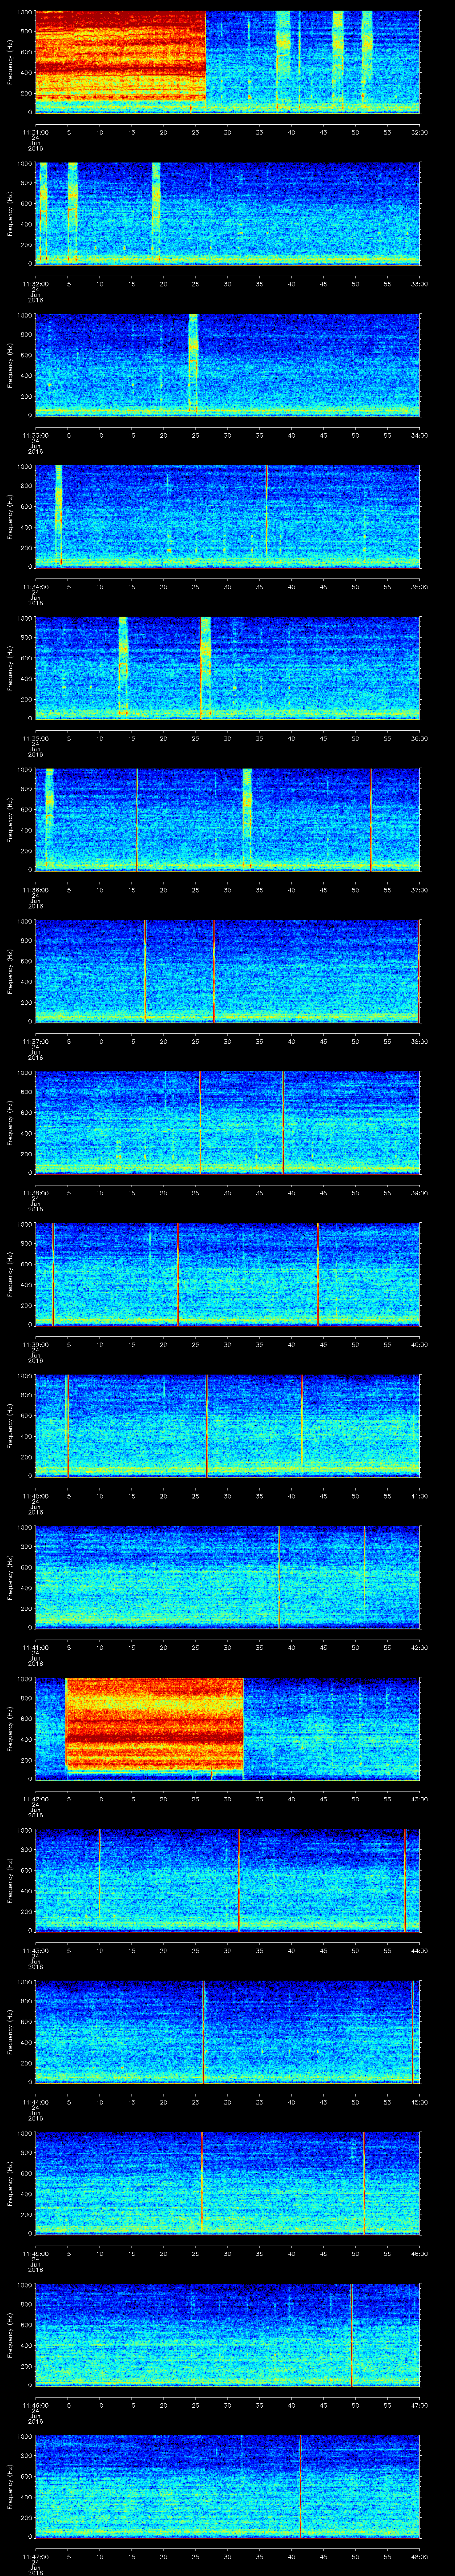Click the 11:31:00 start time label
The image size is (455, 2576).
(35, 132)
